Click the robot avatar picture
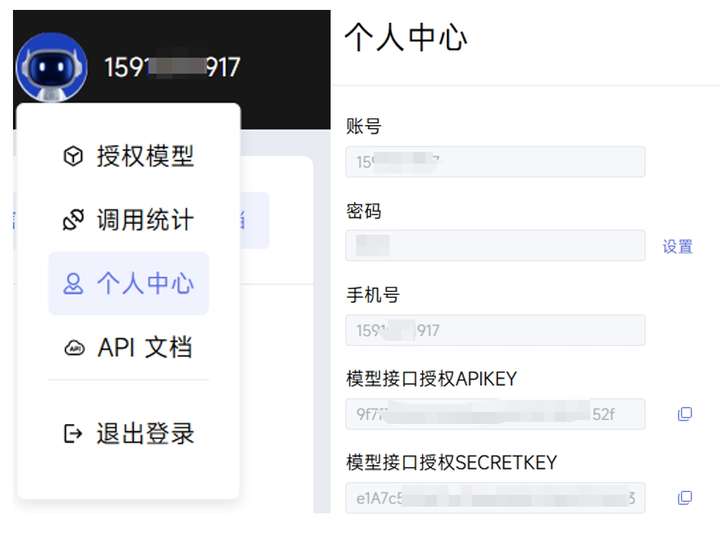This screenshot has width=720, height=540. pos(51,67)
